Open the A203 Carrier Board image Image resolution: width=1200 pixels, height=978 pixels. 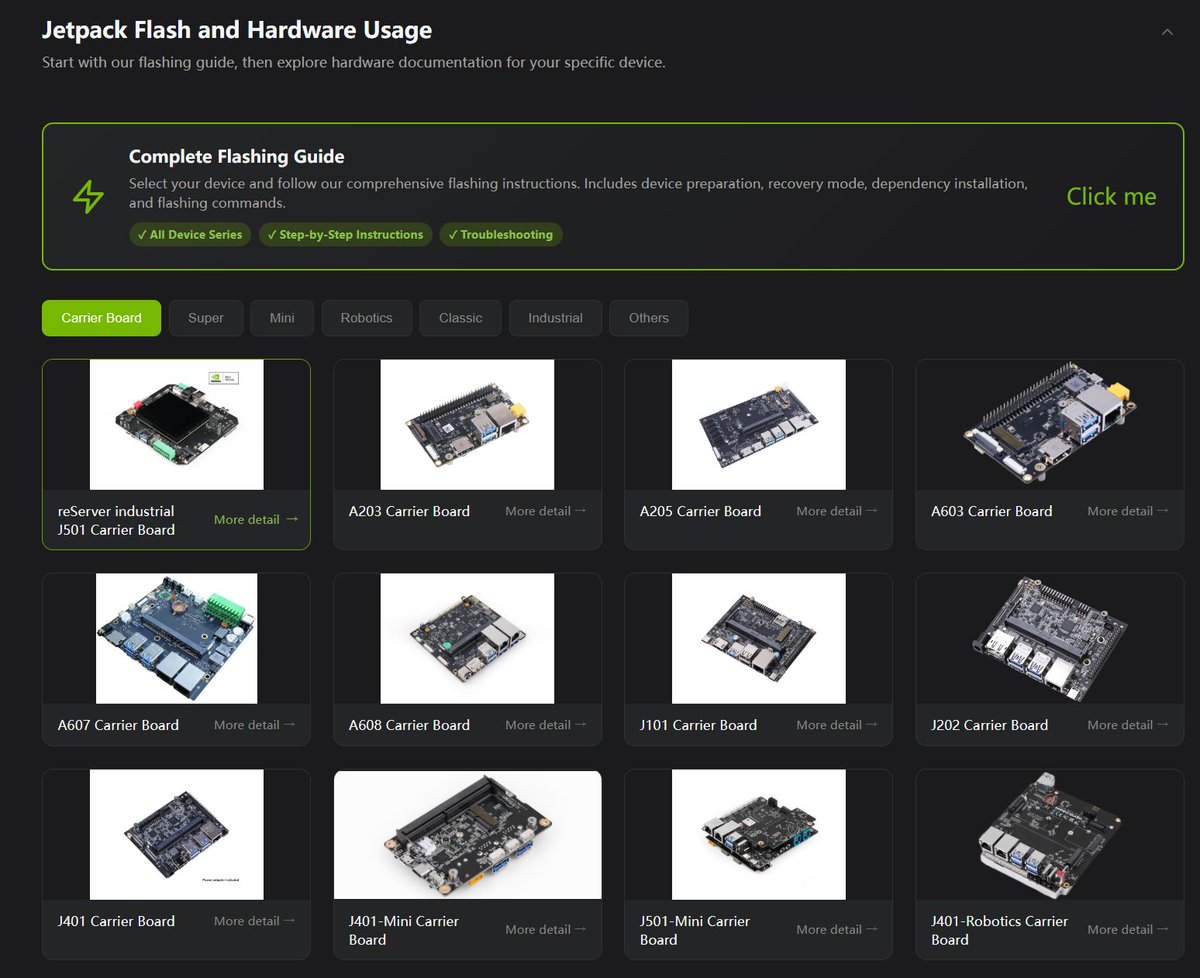[467, 424]
